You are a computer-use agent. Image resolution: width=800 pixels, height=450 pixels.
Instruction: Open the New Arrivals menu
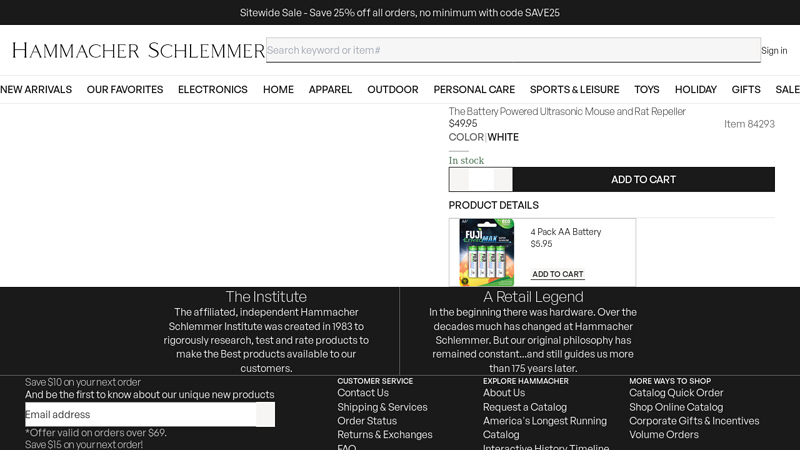tap(36, 89)
